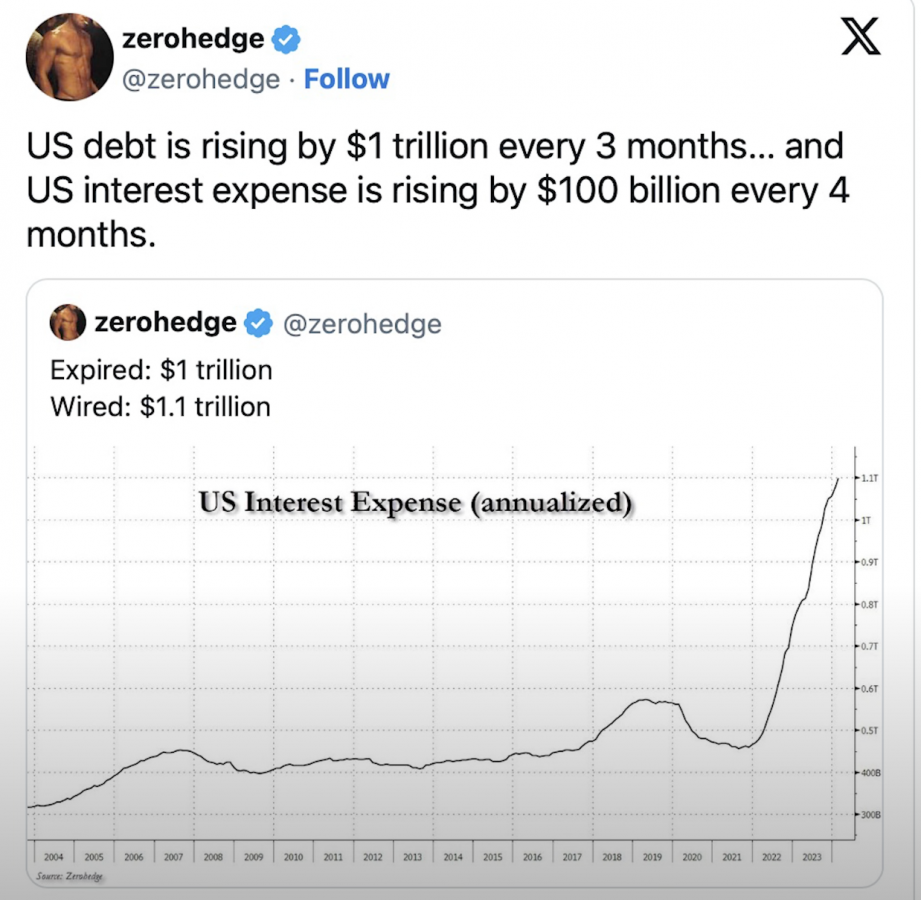The height and width of the screenshot is (900, 921).
Task: Click the 2023 label on the year axis
Action: (x=809, y=857)
